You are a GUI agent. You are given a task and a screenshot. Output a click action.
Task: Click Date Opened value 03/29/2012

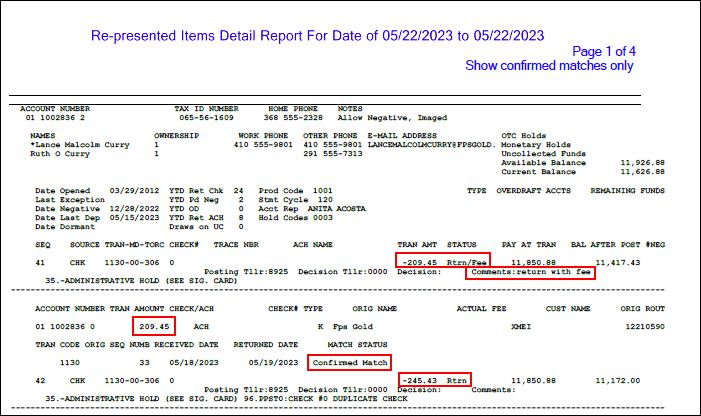[134, 191]
